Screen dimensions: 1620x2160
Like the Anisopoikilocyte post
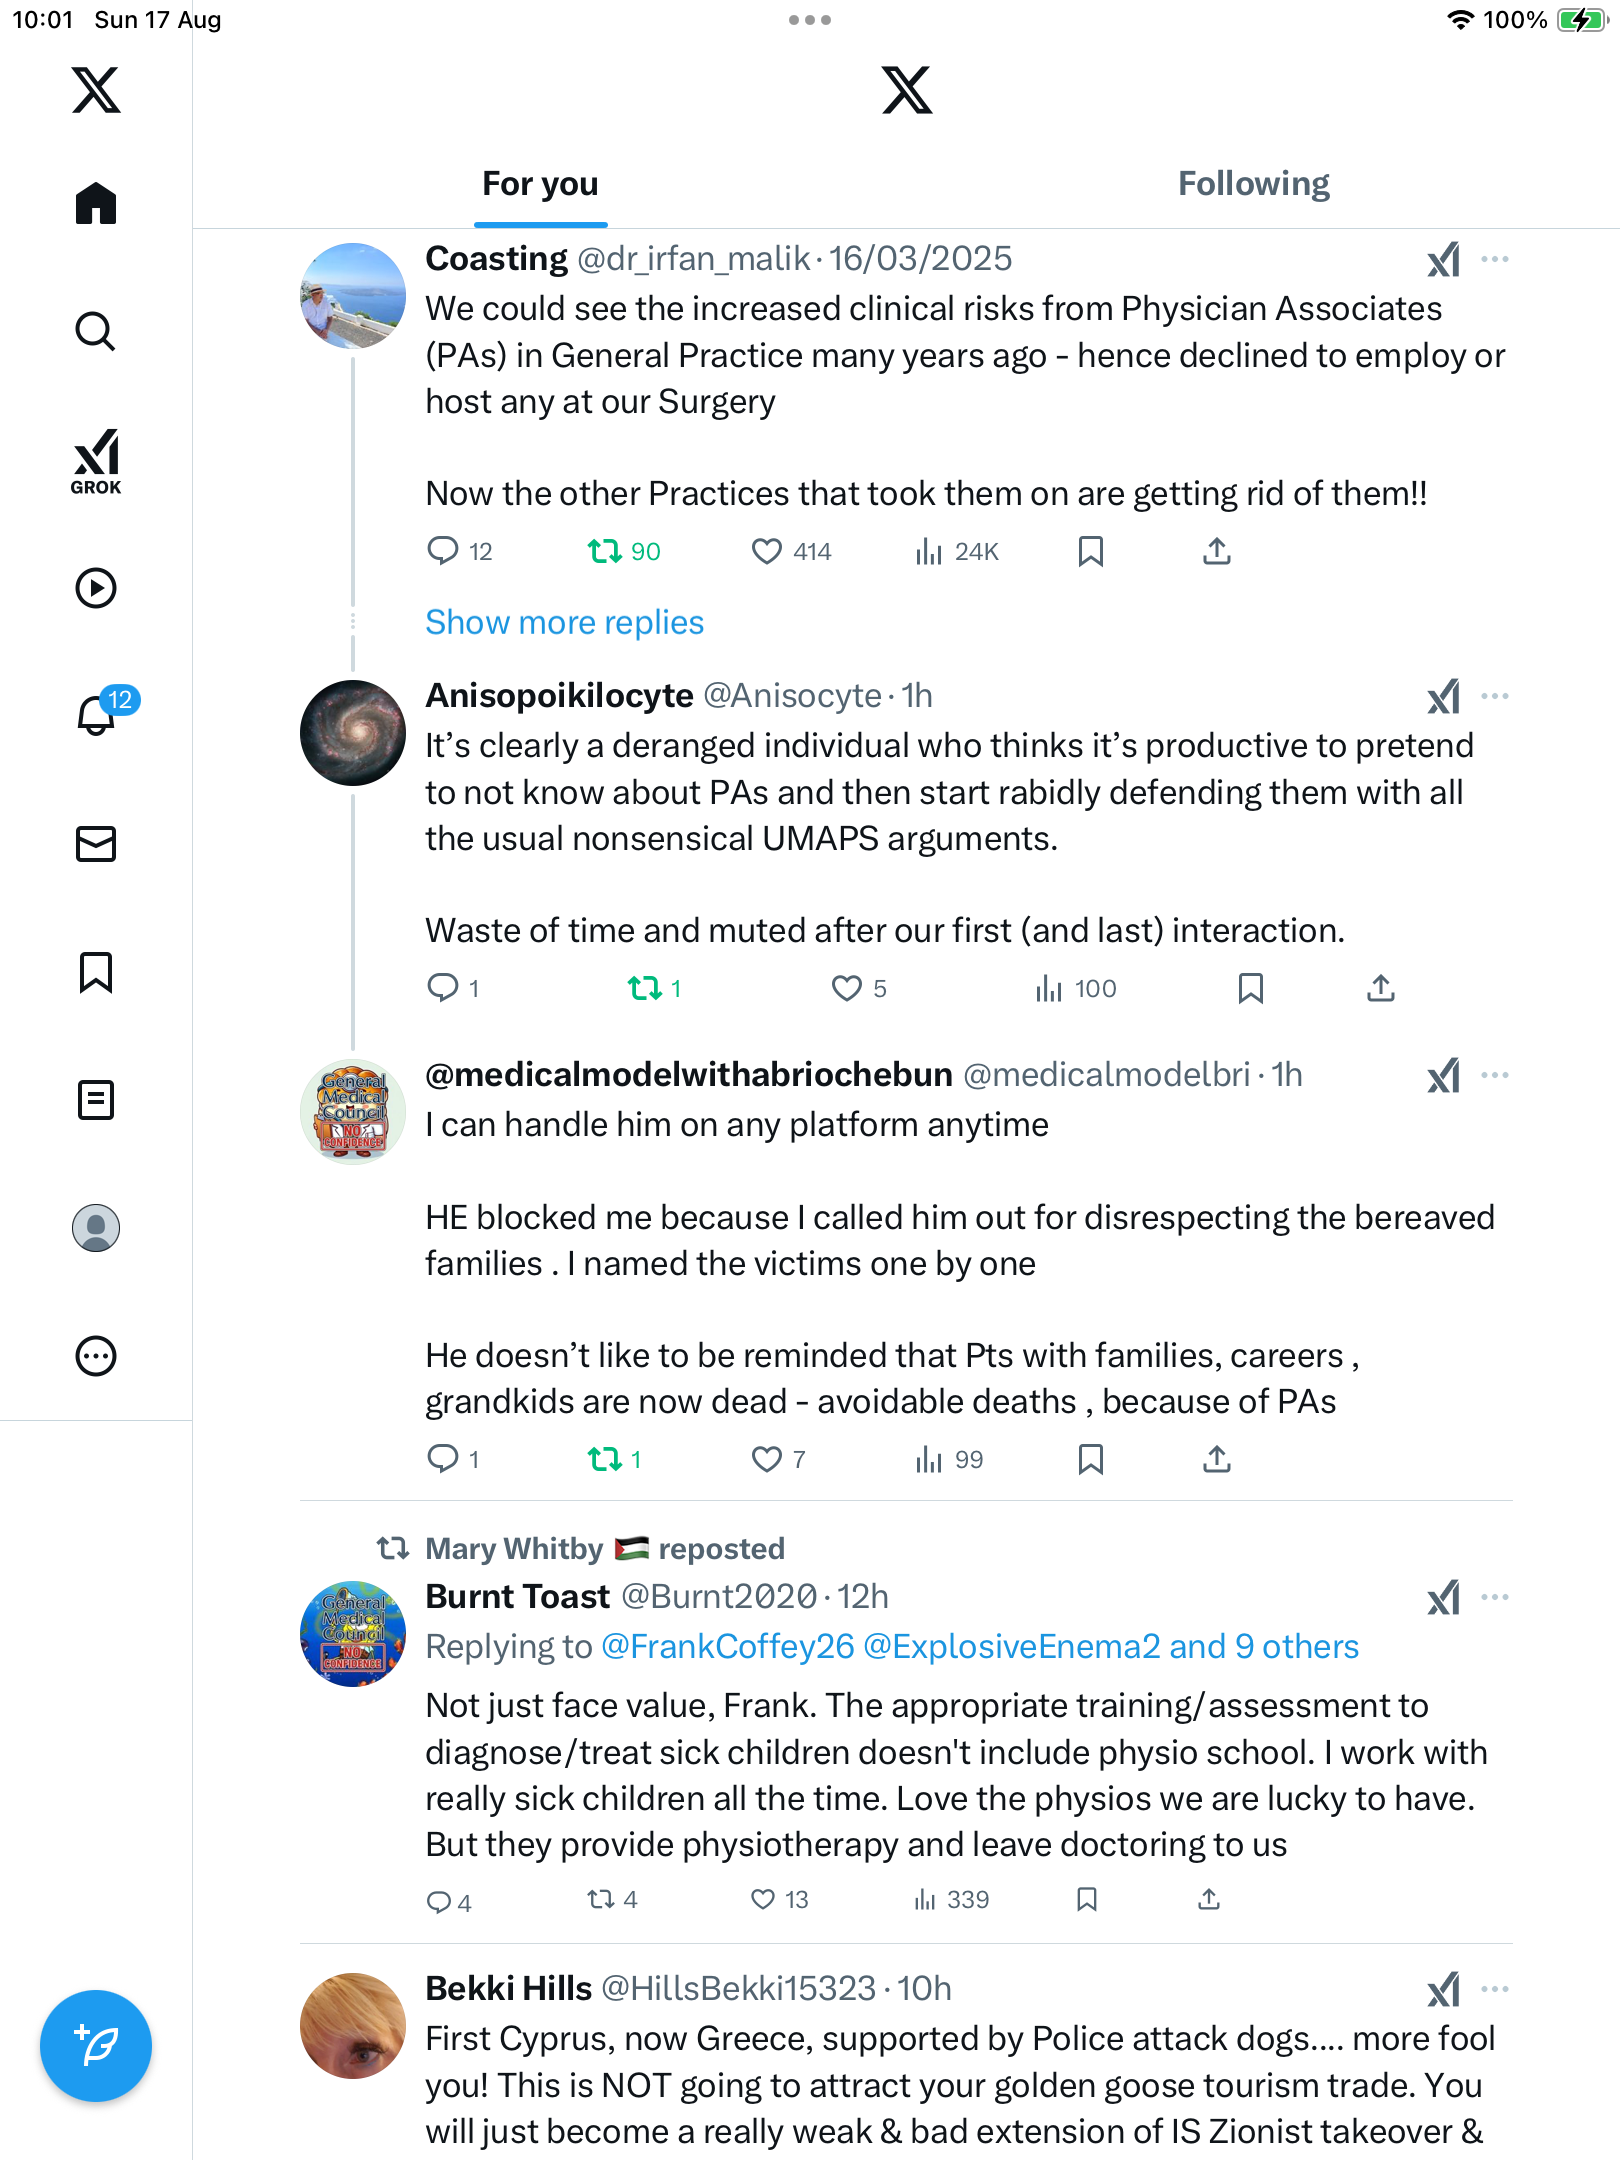pos(847,989)
